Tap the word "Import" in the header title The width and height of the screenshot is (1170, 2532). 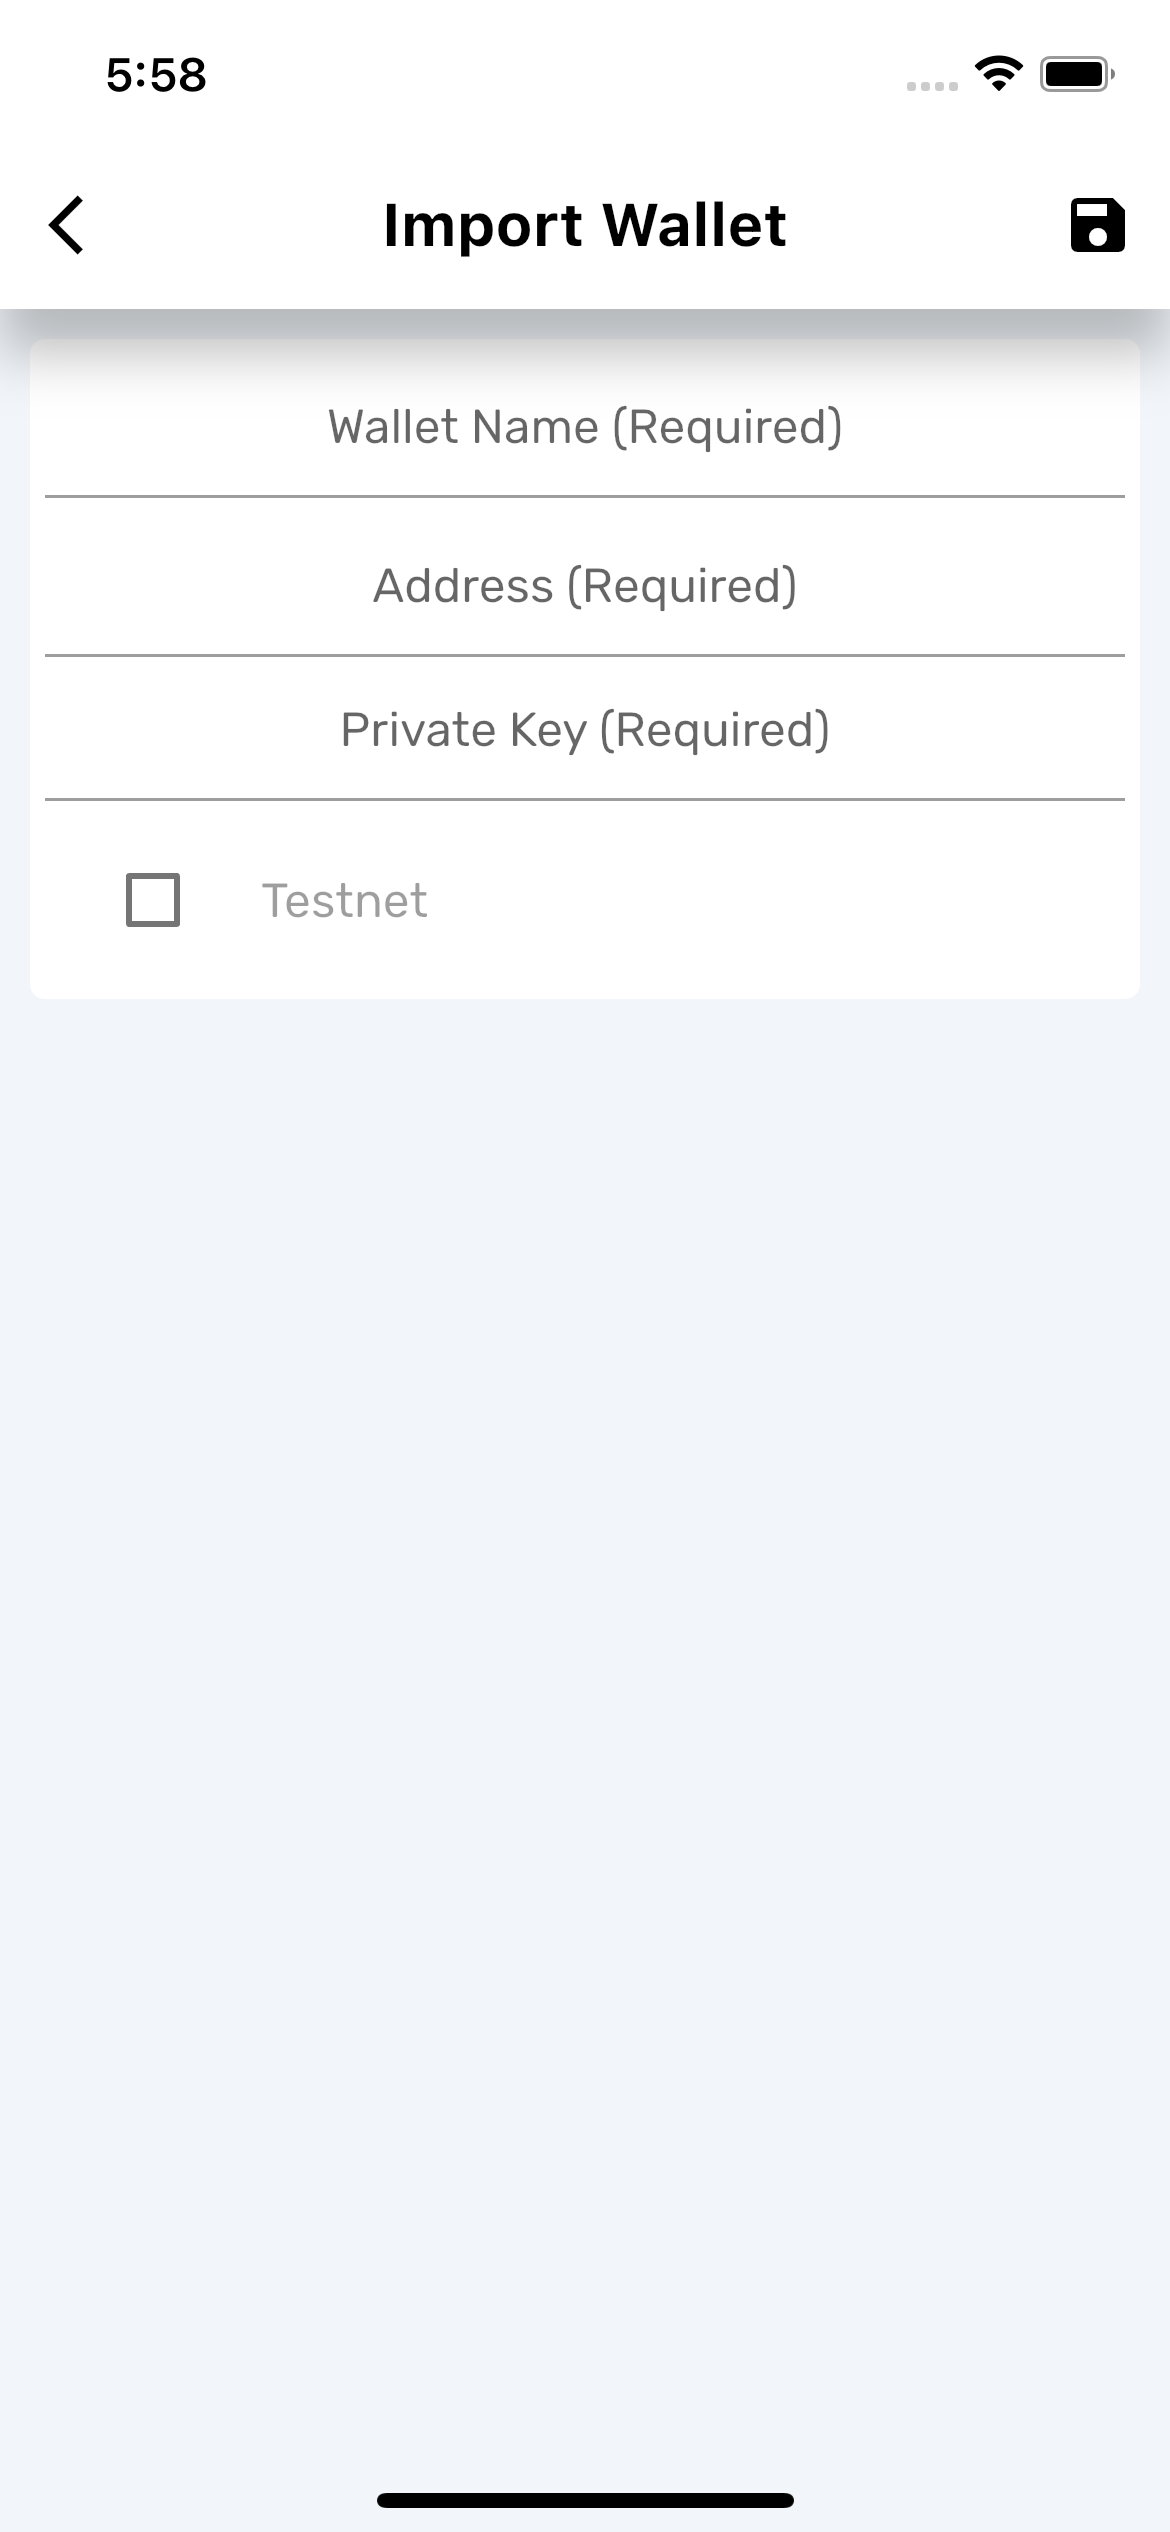482,225
